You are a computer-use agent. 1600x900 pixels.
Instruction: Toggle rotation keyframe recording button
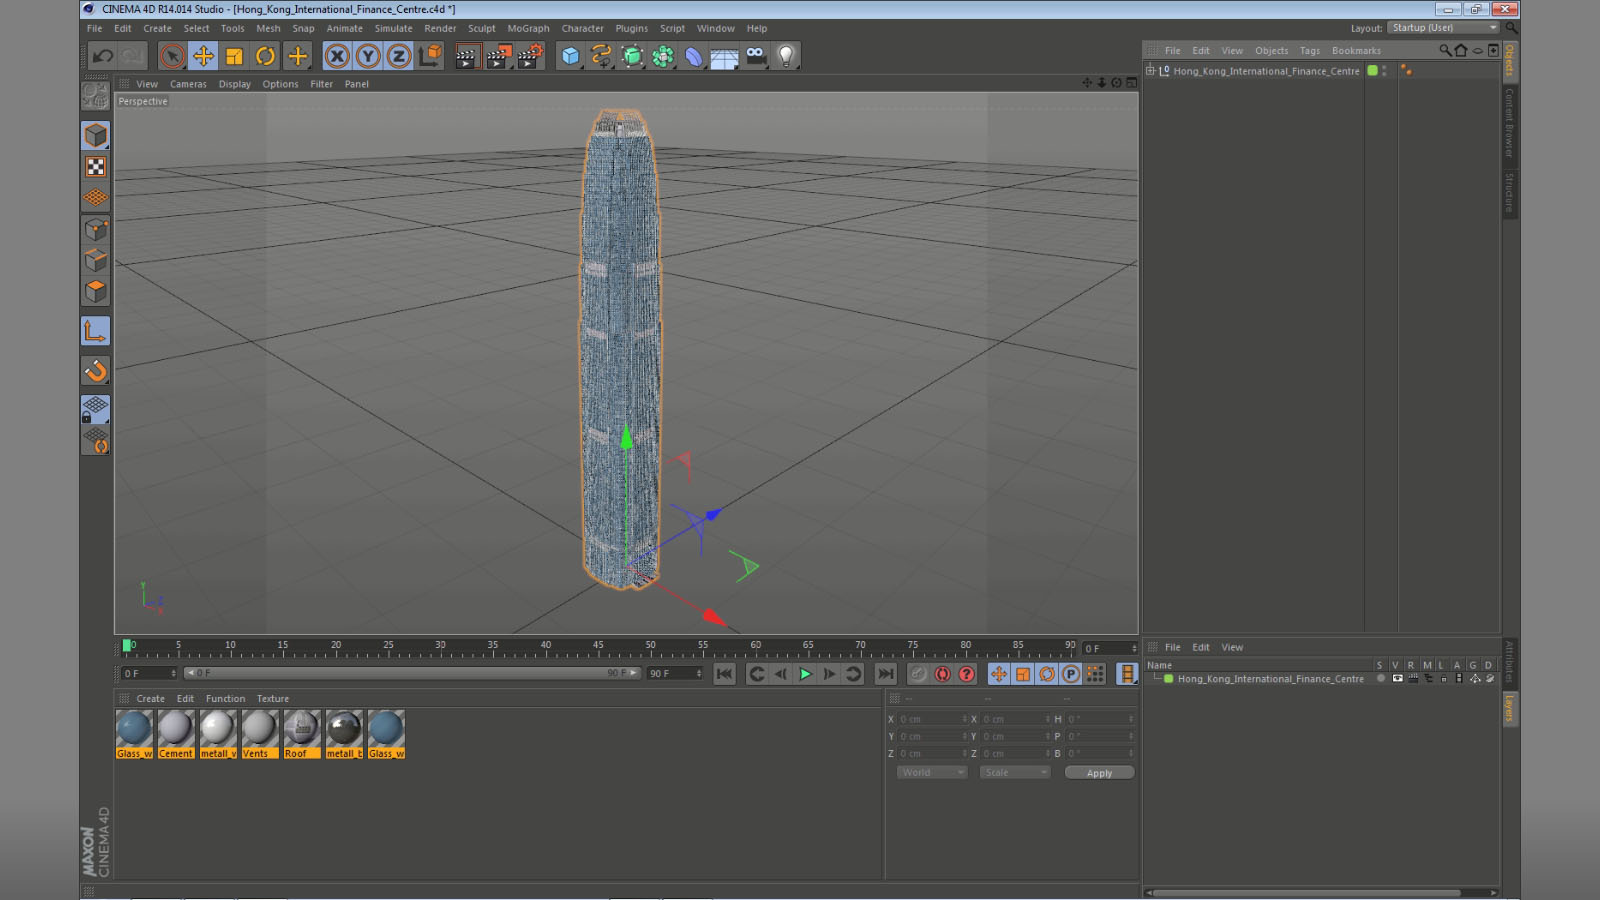click(x=1047, y=674)
